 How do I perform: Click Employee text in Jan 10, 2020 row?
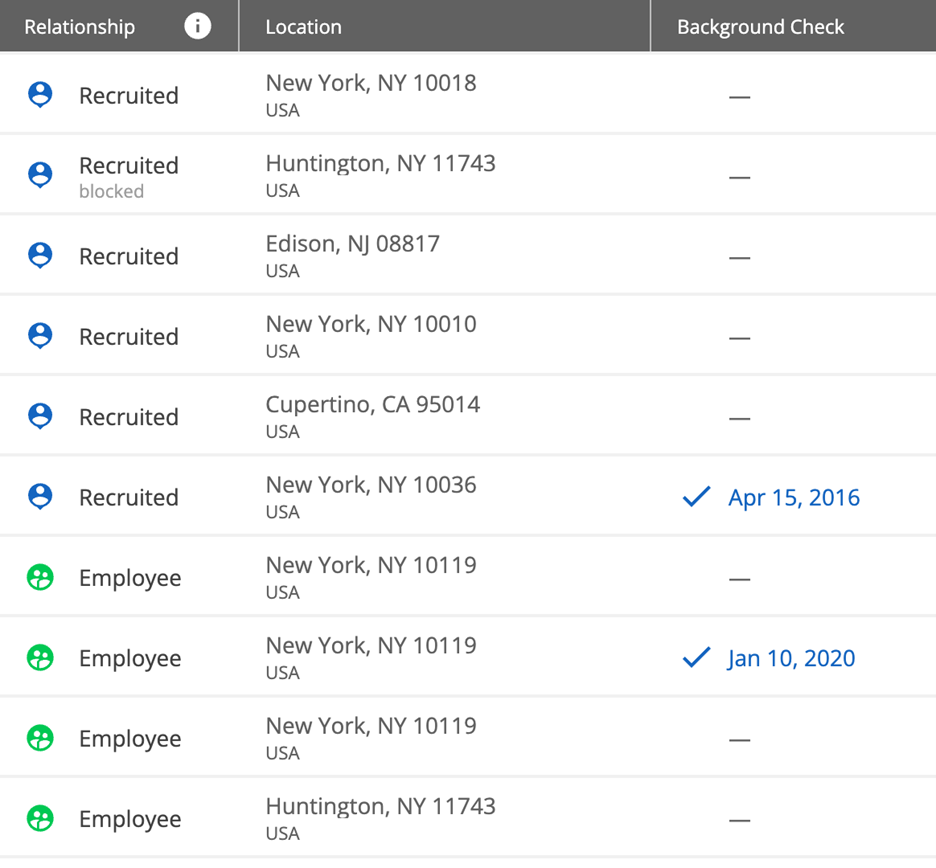(130, 658)
